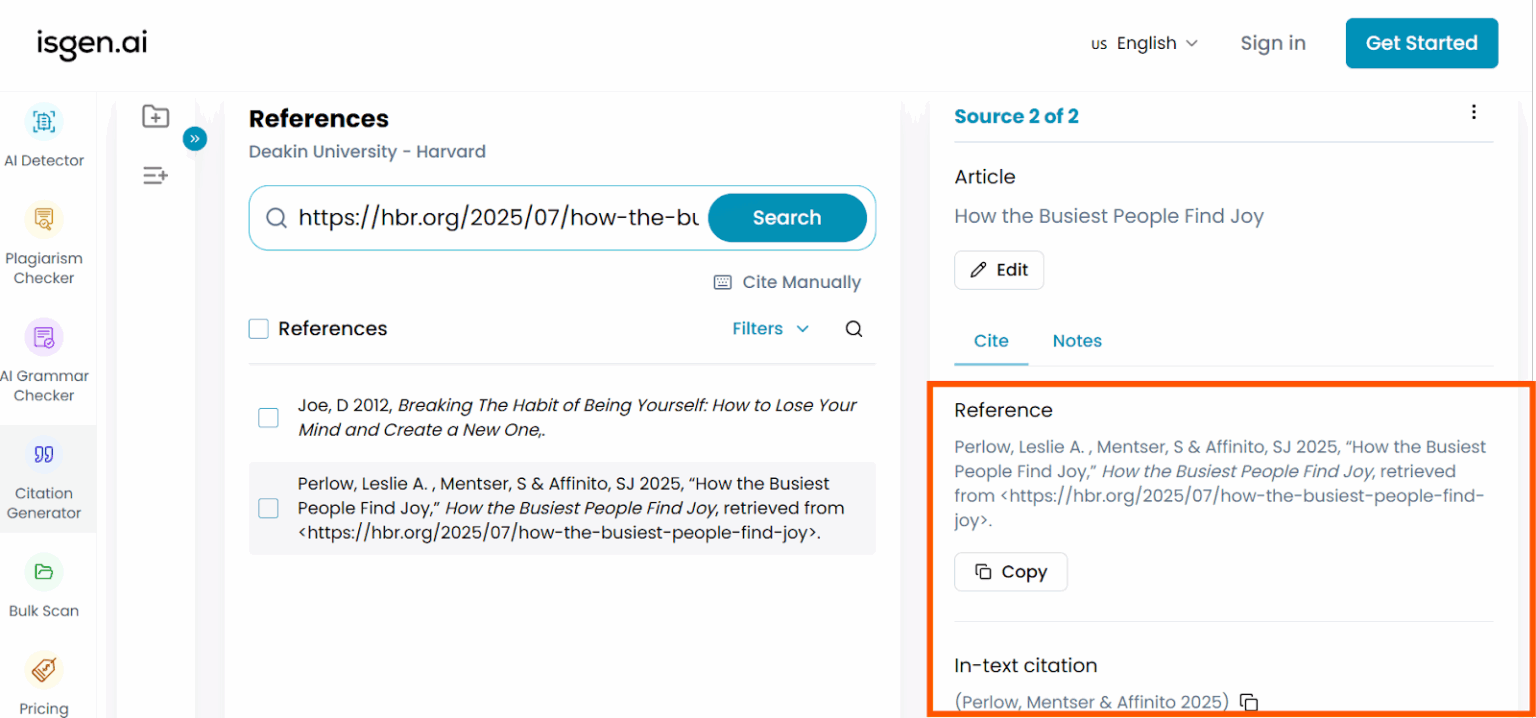
Task: Switch to the Notes tab
Action: 1077,340
